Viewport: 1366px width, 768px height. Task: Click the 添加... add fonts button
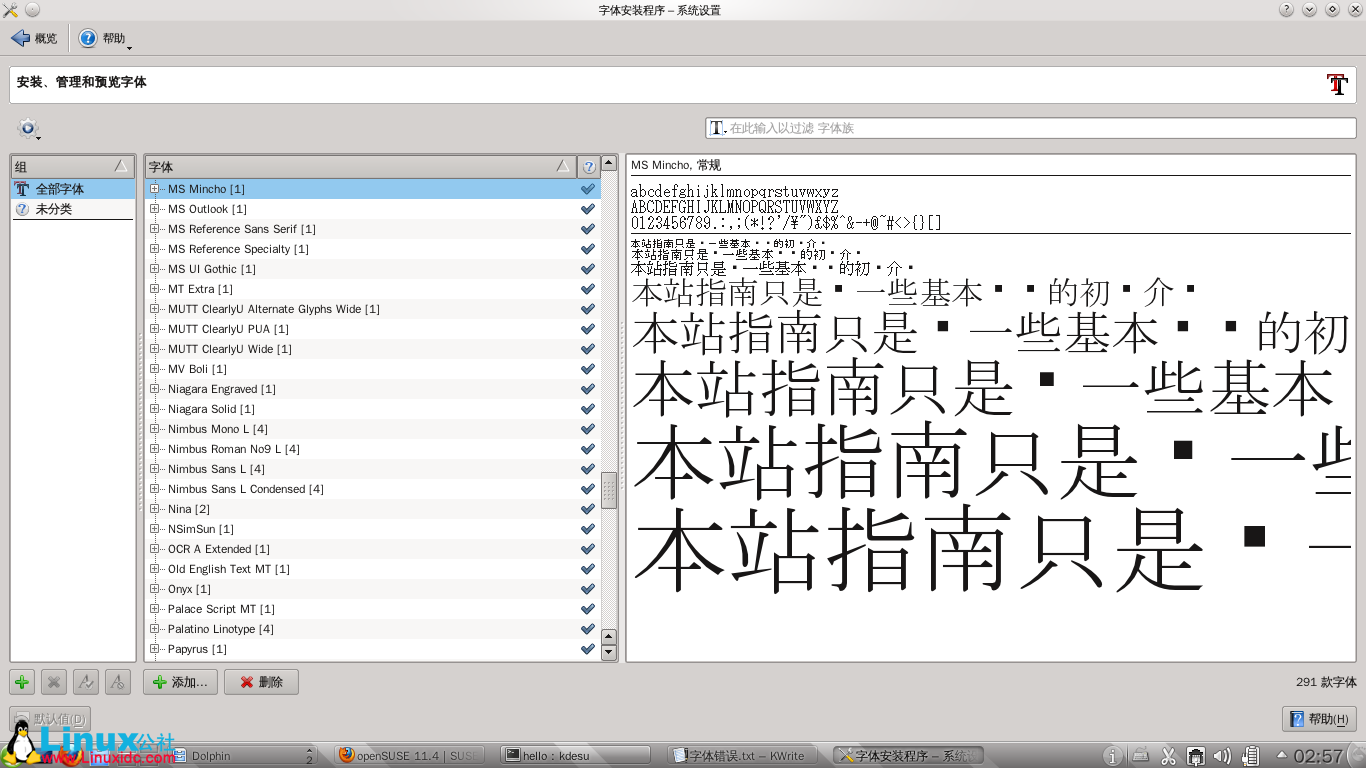[x=181, y=682]
